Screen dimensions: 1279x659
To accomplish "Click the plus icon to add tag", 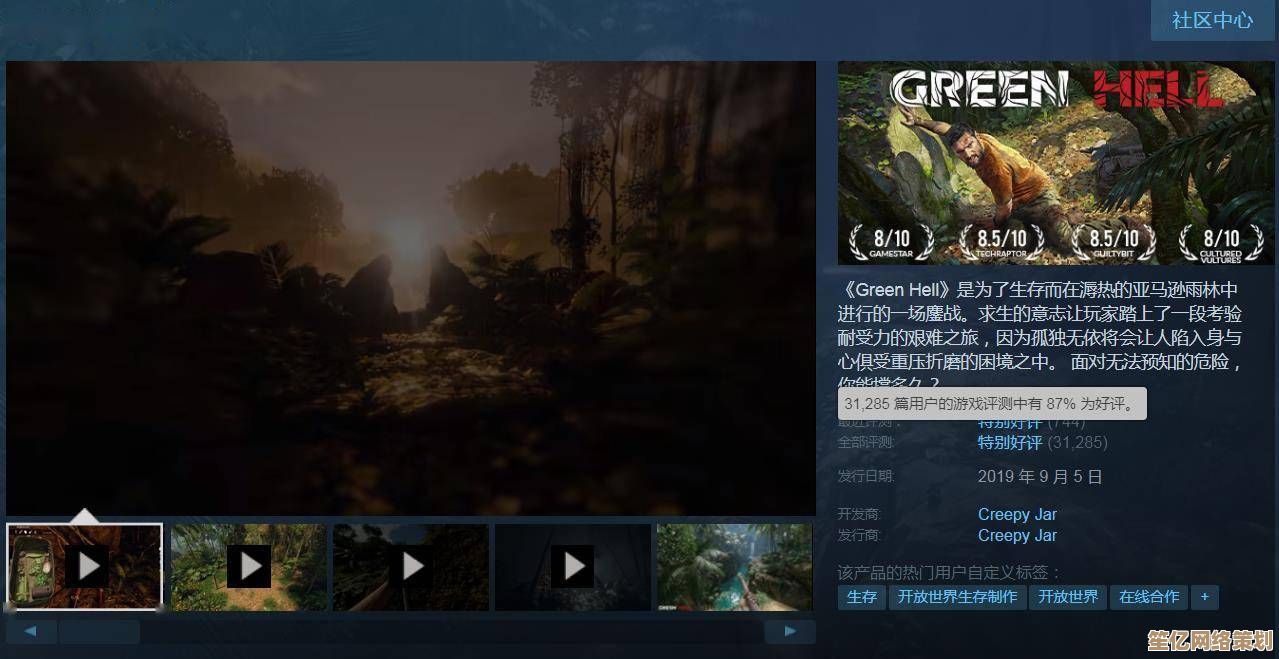I will click(x=1204, y=597).
